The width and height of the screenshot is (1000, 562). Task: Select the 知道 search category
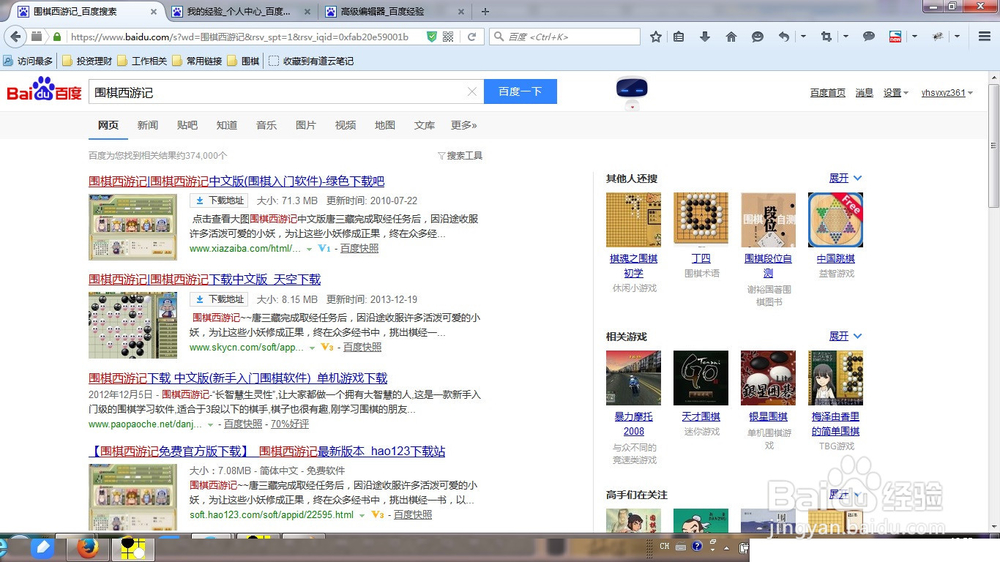(x=226, y=125)
